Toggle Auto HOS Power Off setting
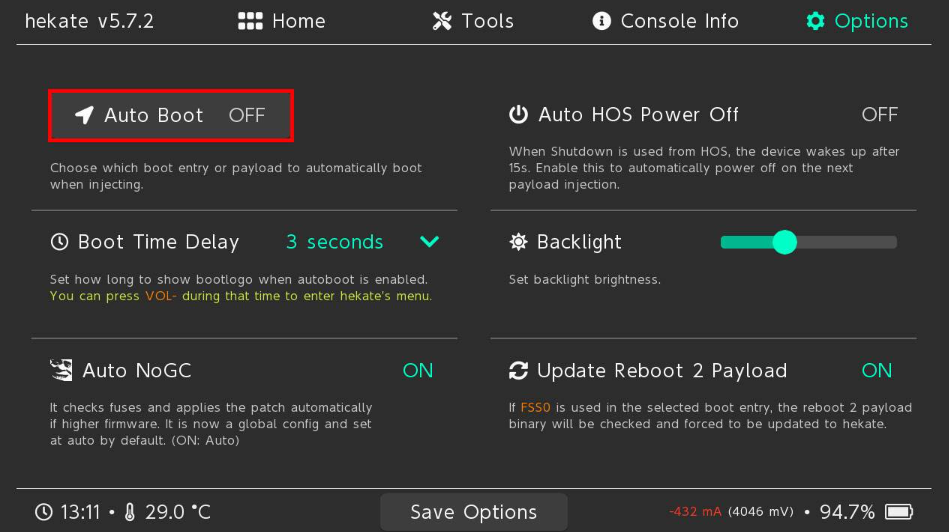The image size is (949, 532). [x=879, y=115]
